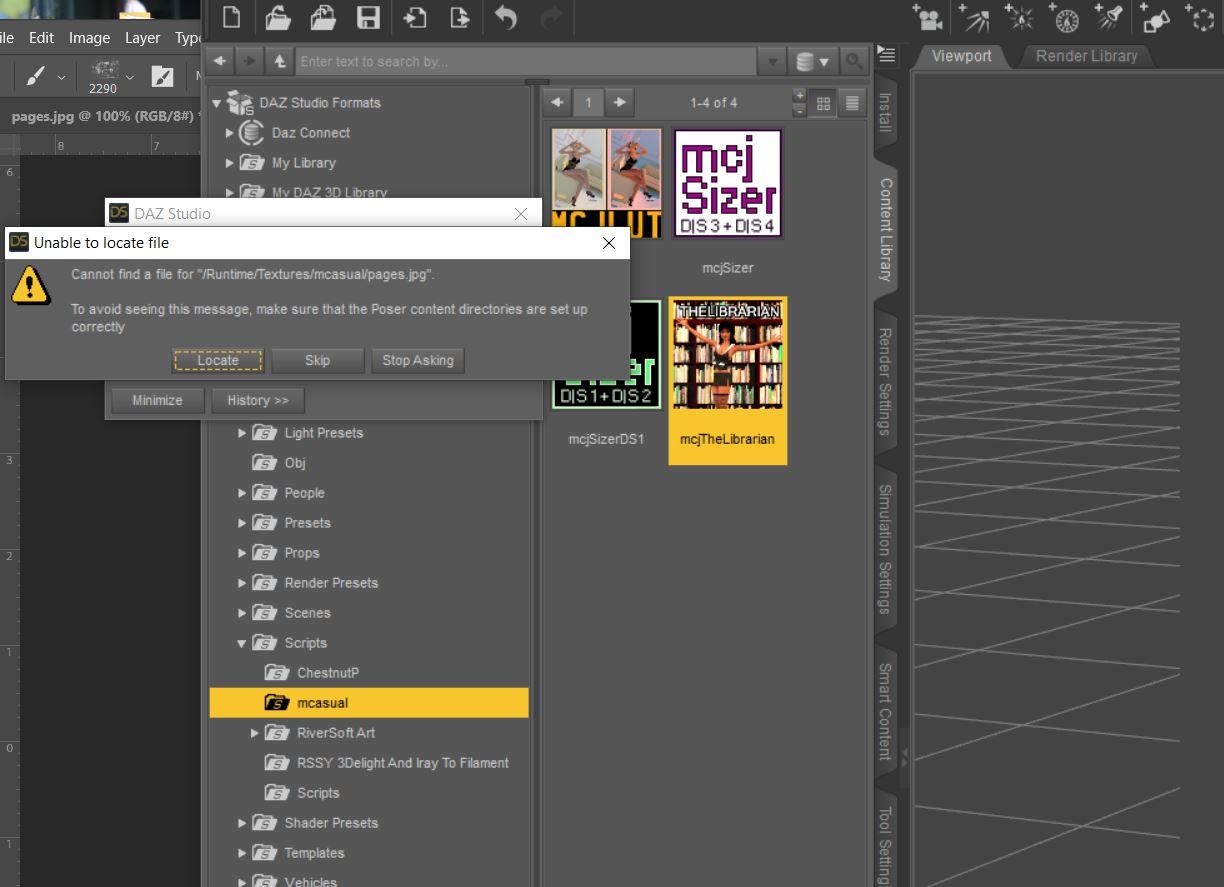Expand the Daz Connect node

pos(229,132)
